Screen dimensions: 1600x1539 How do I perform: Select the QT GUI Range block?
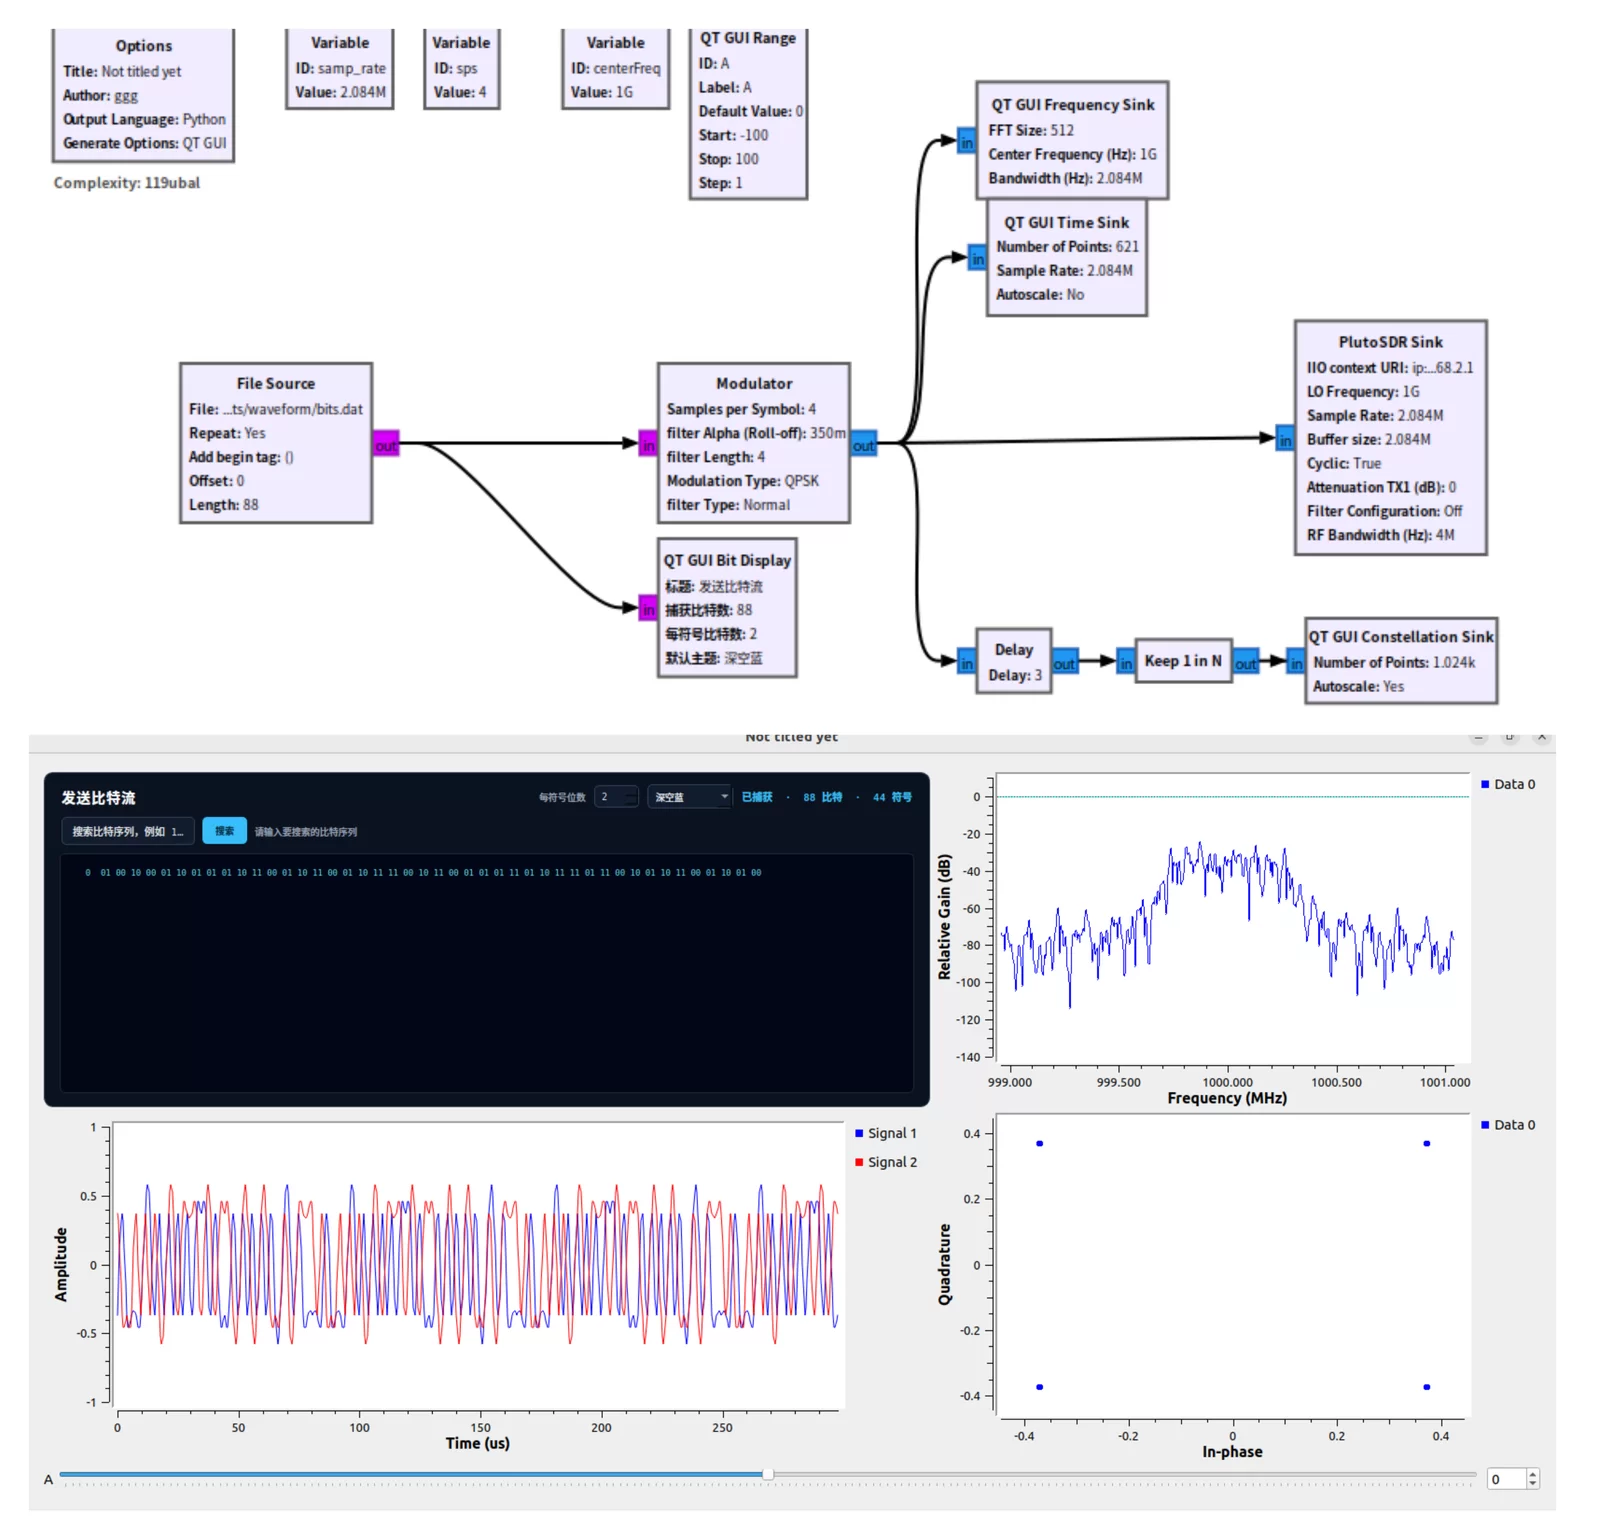point(748,112)
